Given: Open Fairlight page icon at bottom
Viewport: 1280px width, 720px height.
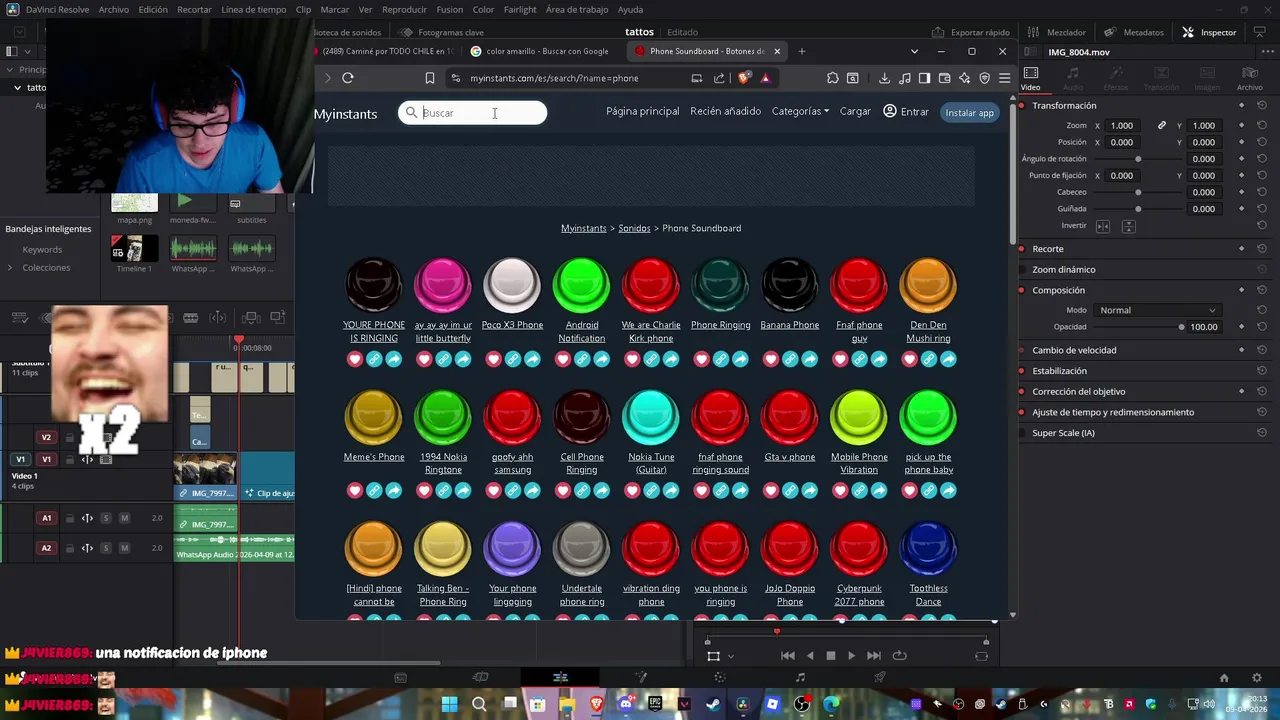Looking at the screenshot, I should 800,677.
